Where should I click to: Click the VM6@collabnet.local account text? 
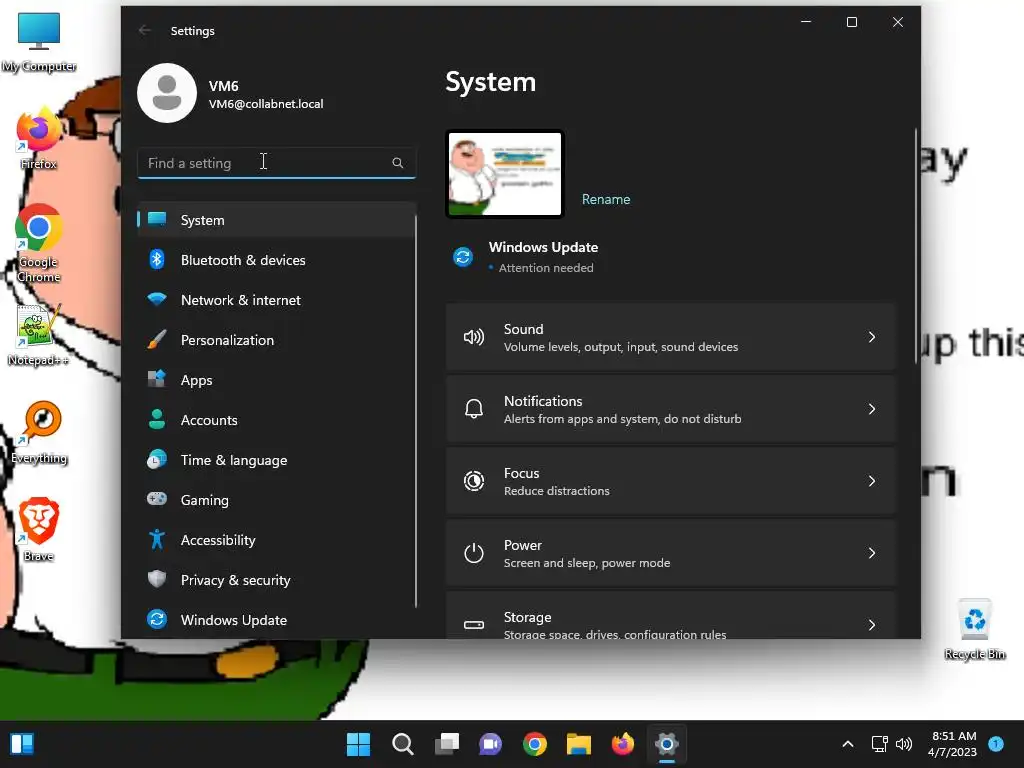(266, 104)
